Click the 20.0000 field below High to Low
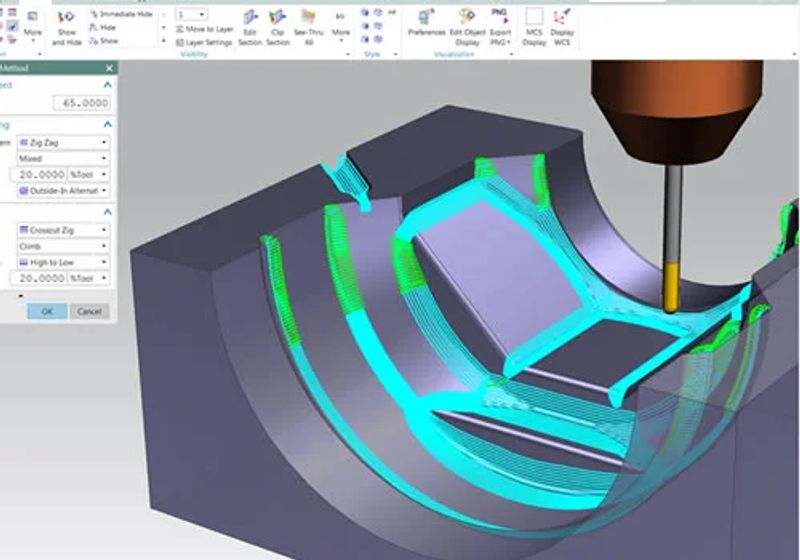This screenshot has width=800, height=560. pos(39,278)
